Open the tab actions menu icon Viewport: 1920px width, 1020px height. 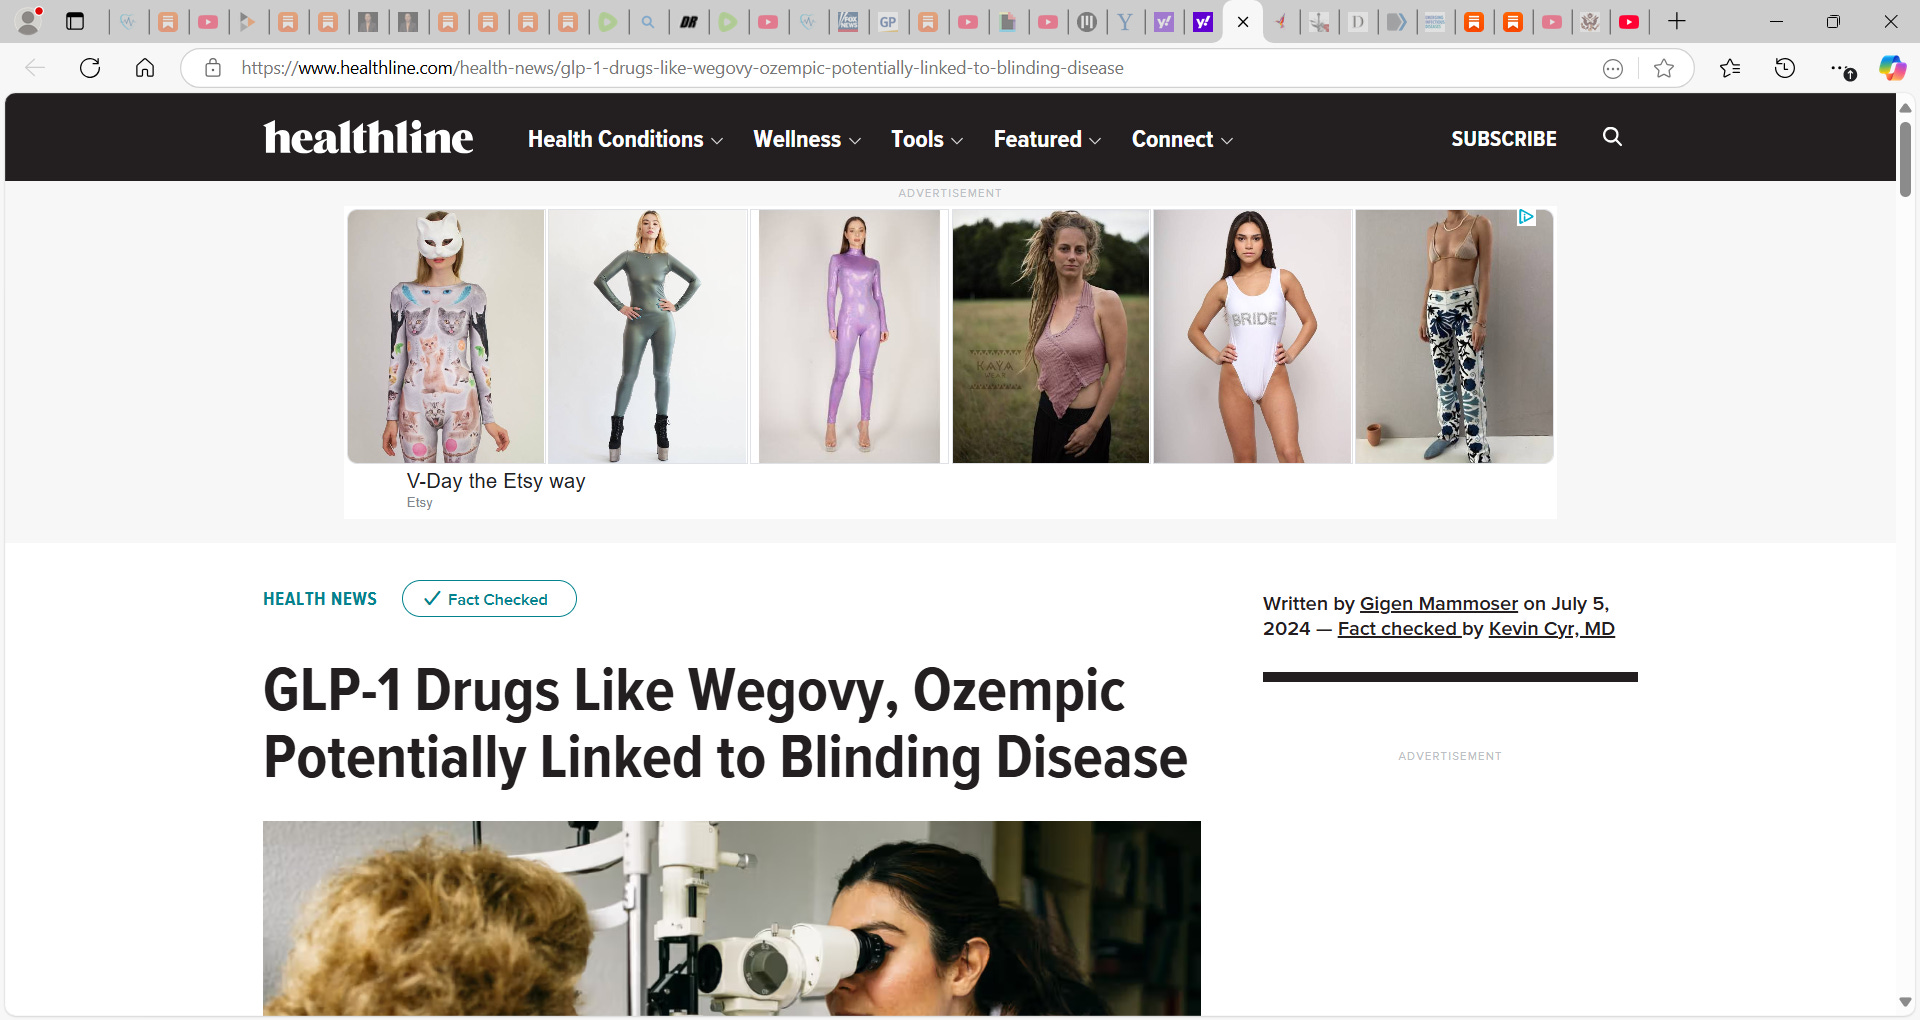75,21
